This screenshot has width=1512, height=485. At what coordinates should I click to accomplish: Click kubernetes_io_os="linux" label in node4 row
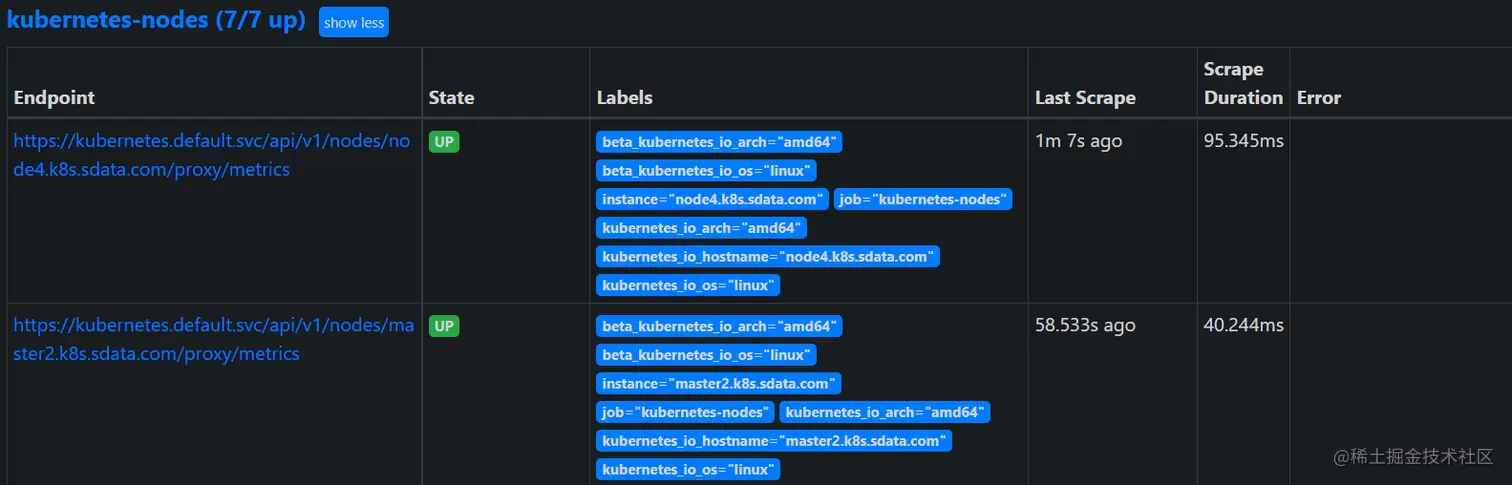click(689, 285)
